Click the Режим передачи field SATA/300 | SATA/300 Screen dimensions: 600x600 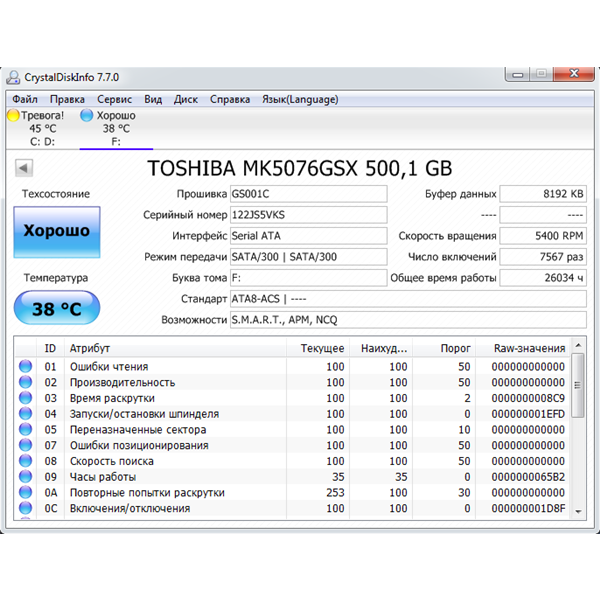pos(308,257)
